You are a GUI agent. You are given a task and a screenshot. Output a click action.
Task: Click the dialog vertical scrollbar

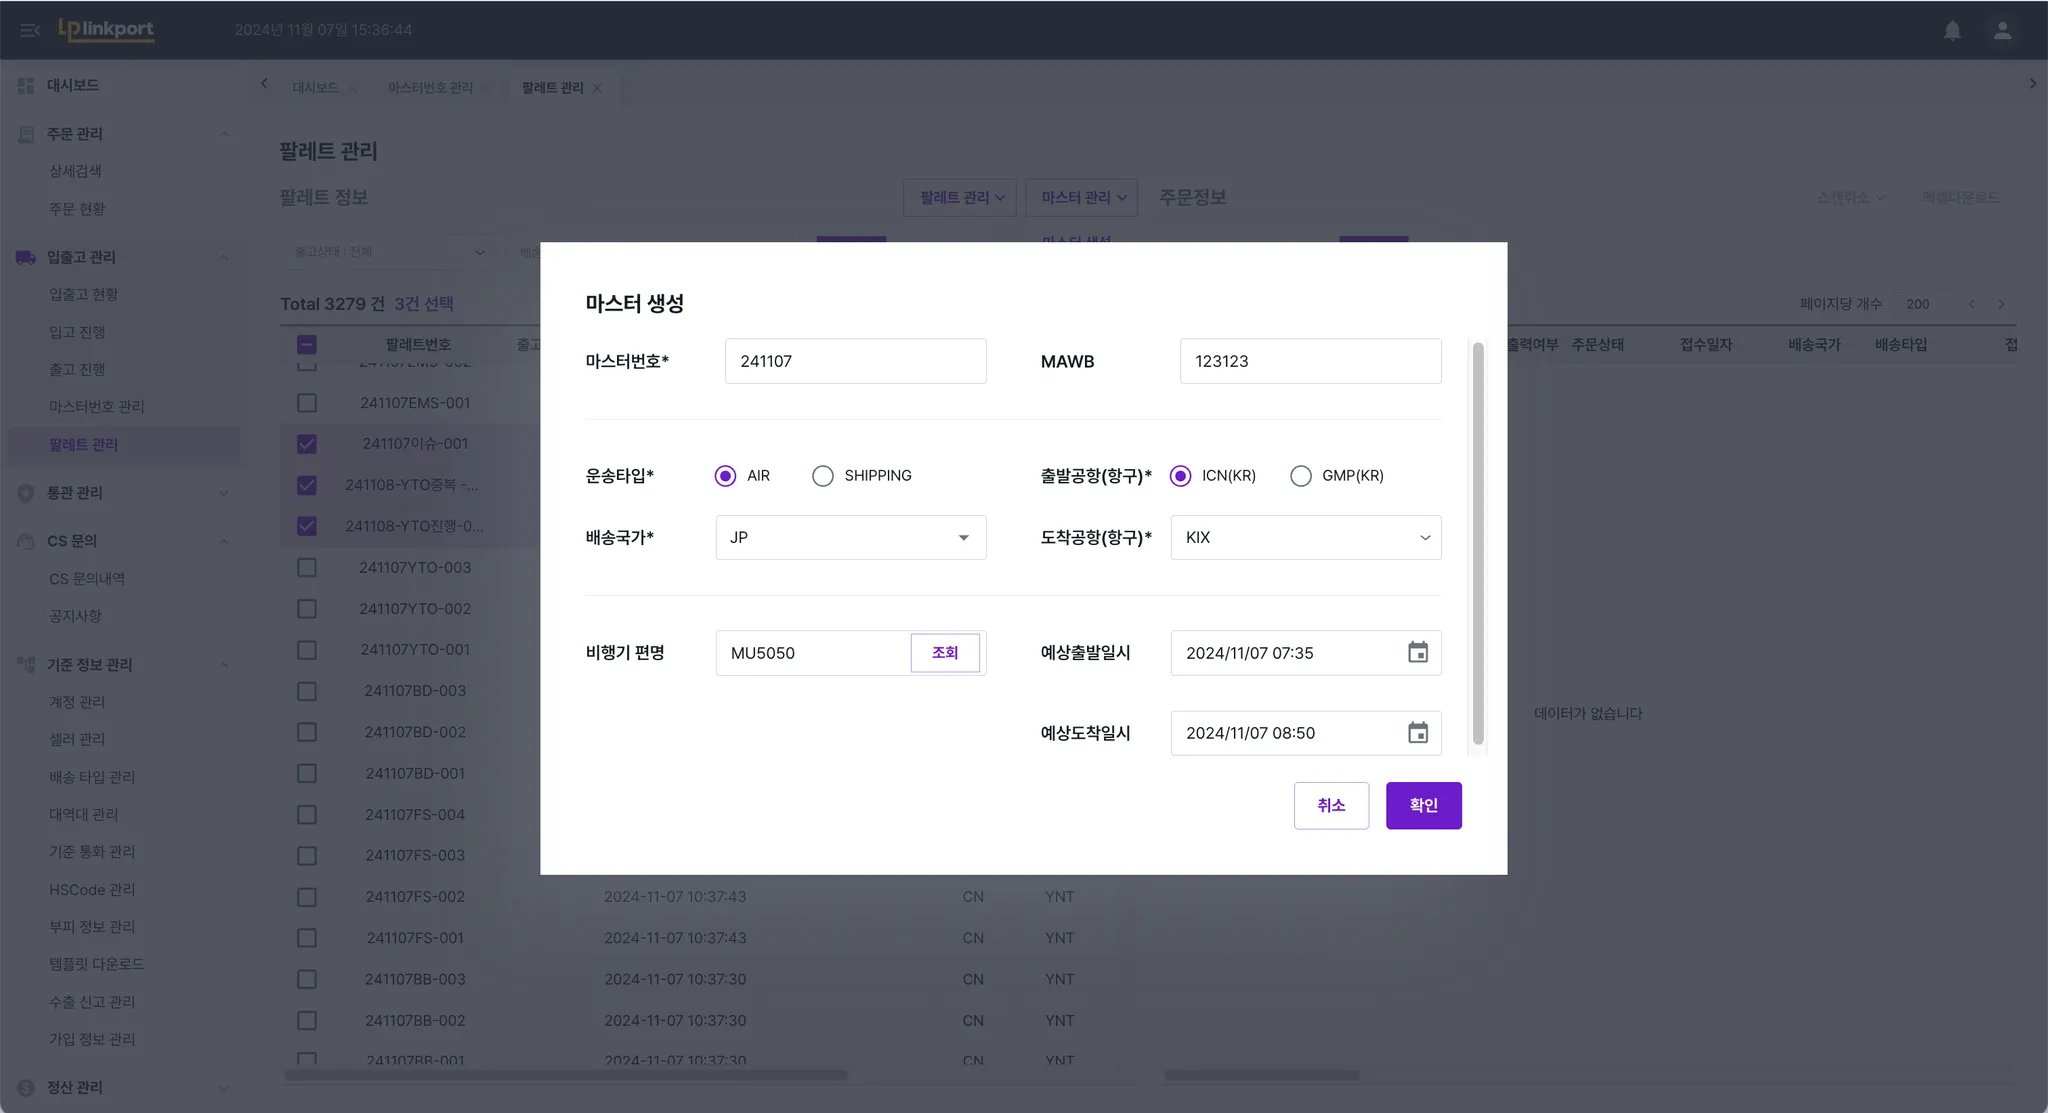click(x=1478, y=545)
